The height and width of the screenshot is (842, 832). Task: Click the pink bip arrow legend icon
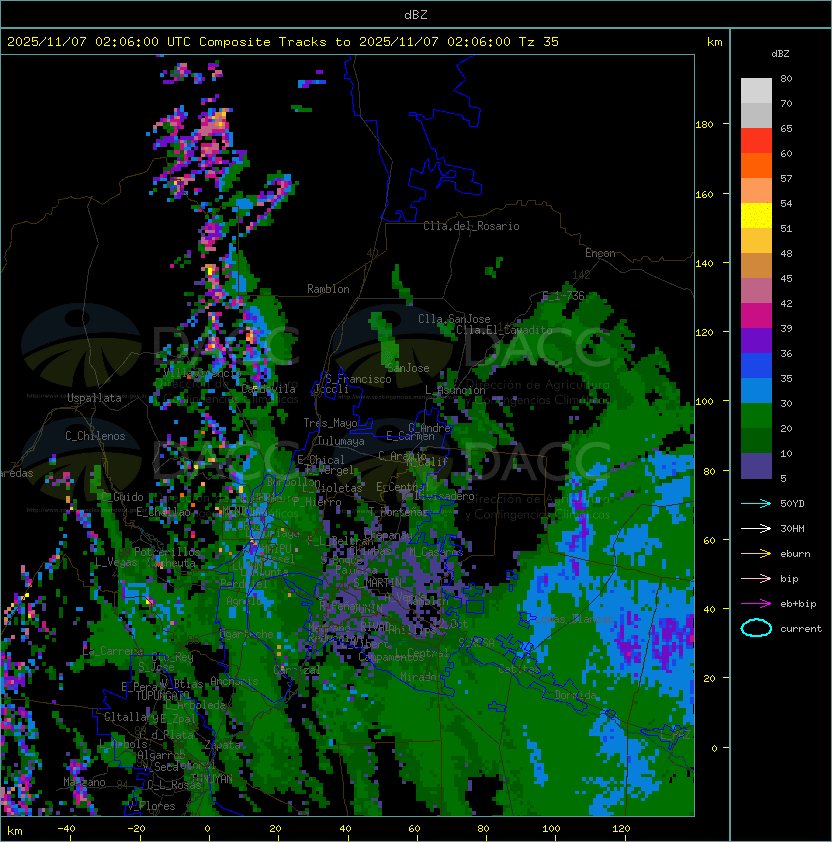756,579
